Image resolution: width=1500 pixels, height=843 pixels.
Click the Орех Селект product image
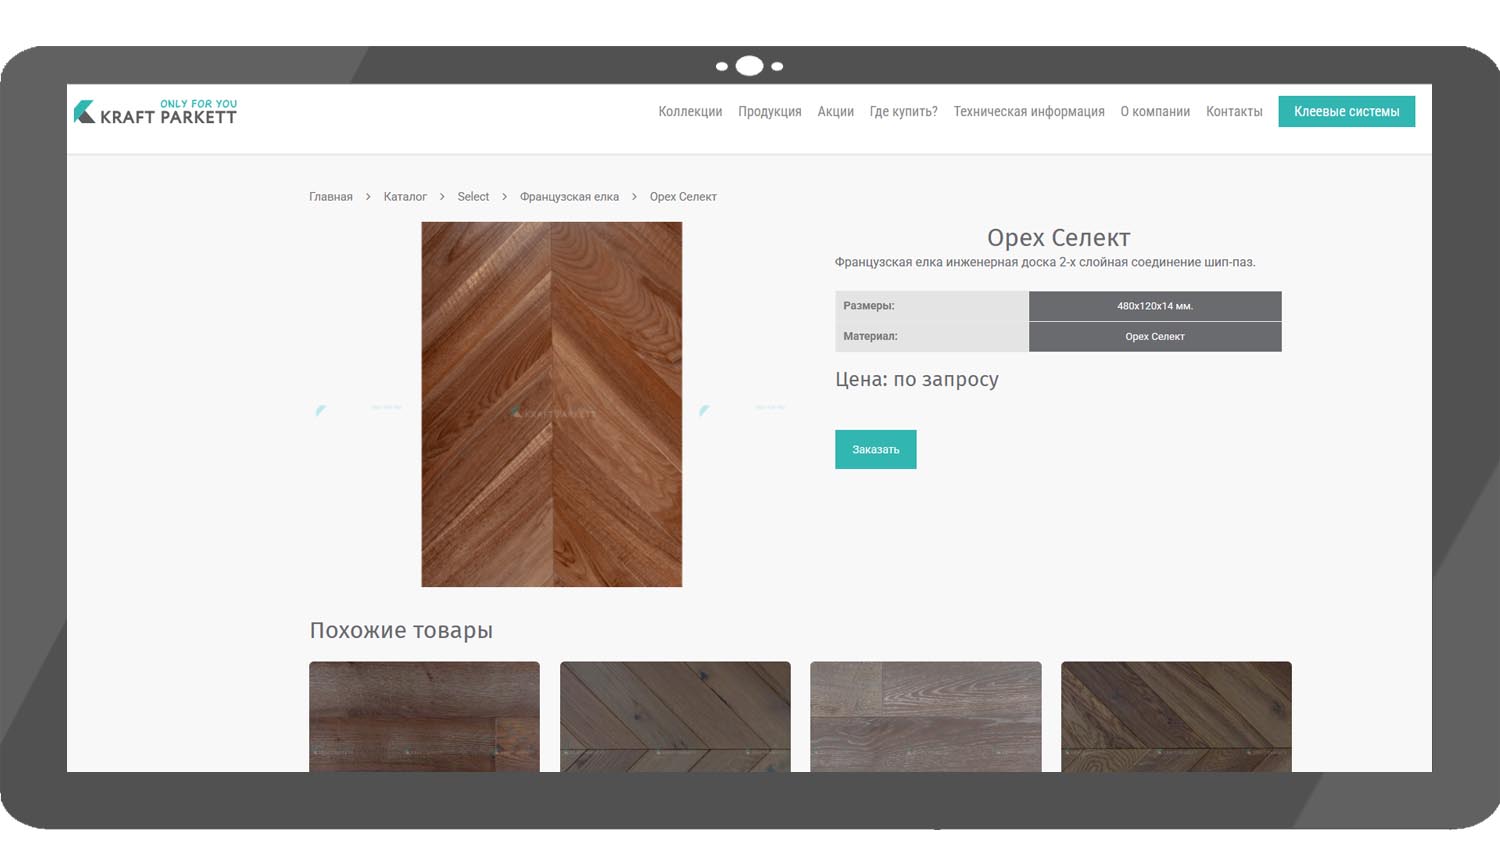pyautogui.click(x=551, y=404)
